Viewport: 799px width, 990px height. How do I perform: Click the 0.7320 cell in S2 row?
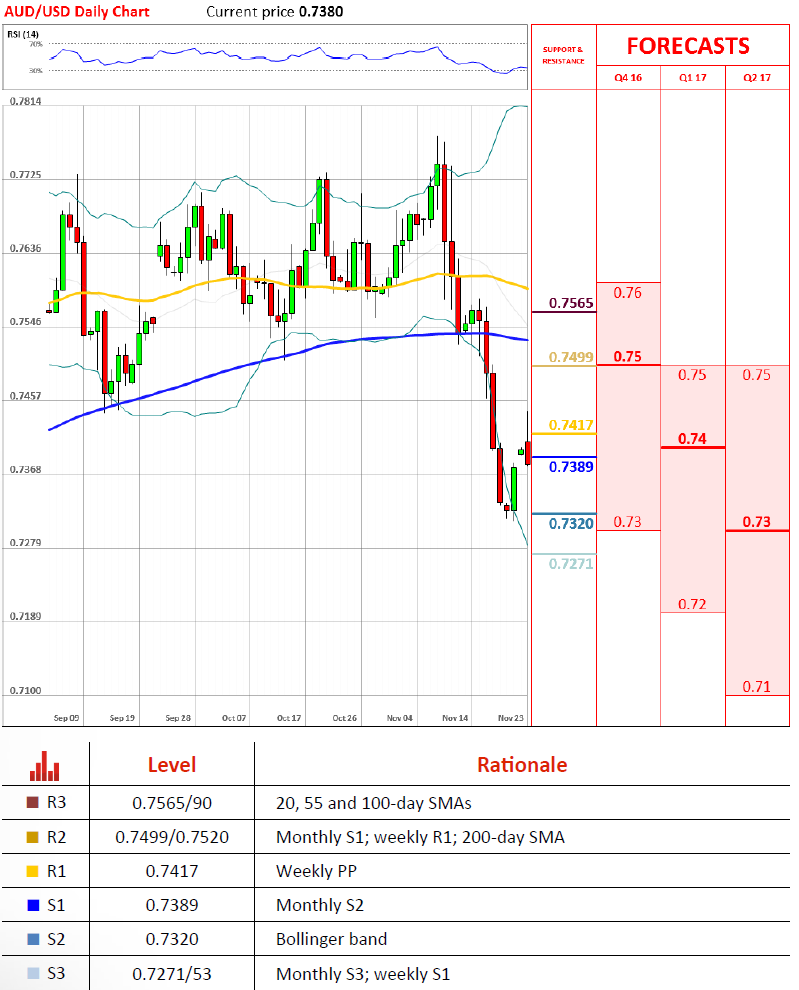click(x=172, y=939)
